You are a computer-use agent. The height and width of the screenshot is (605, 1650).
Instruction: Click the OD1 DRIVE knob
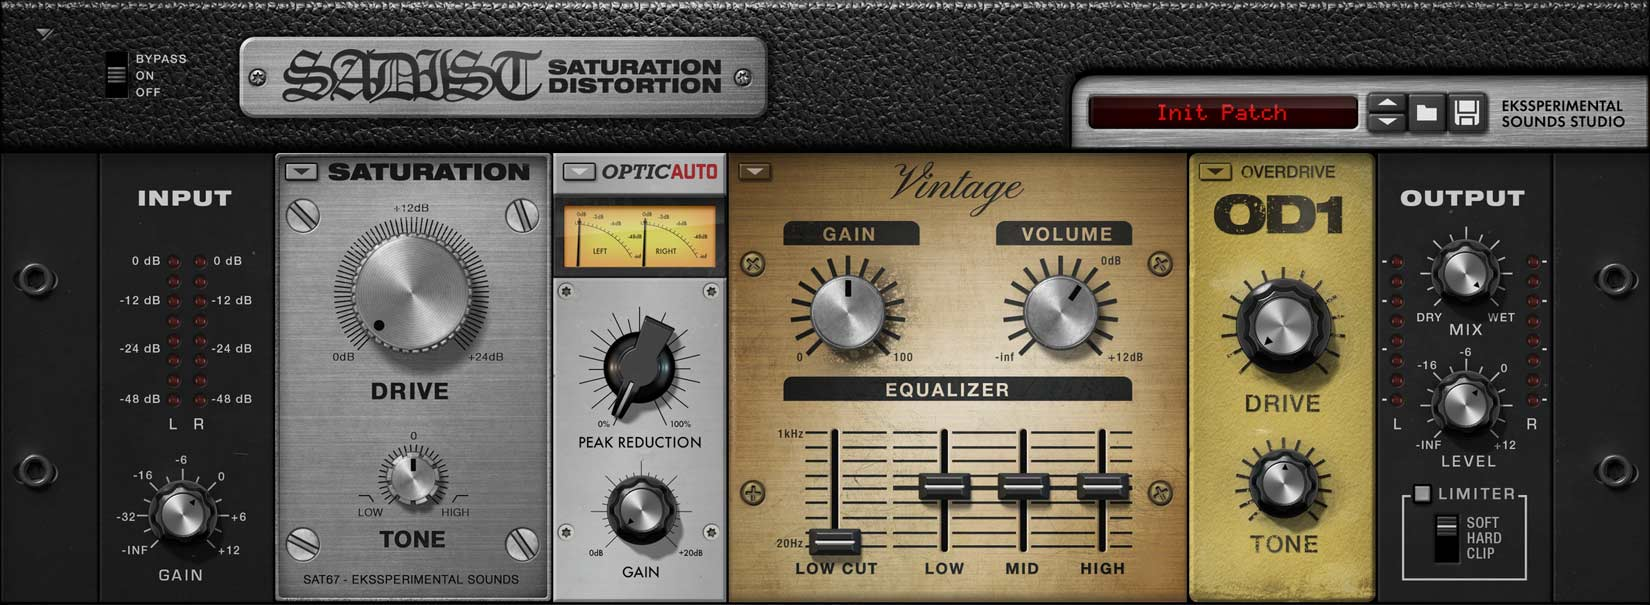click(1282, 328)
